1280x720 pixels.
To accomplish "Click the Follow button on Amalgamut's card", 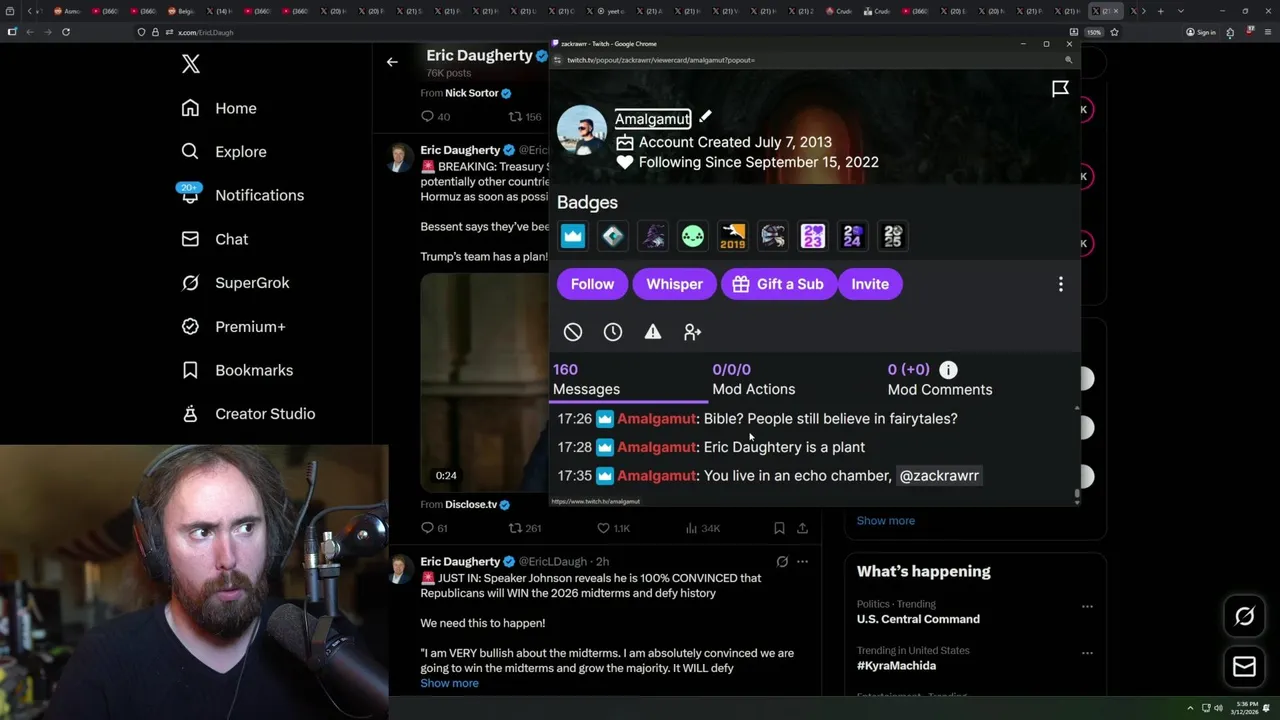I will (x=592, y=284).
